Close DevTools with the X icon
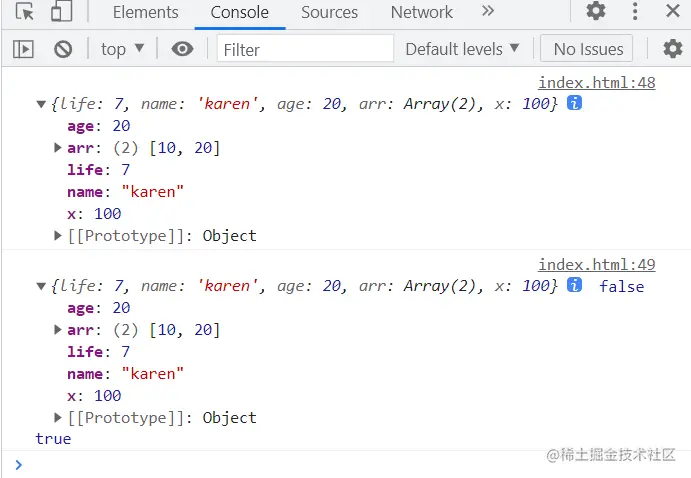 [x=672, y=11]
